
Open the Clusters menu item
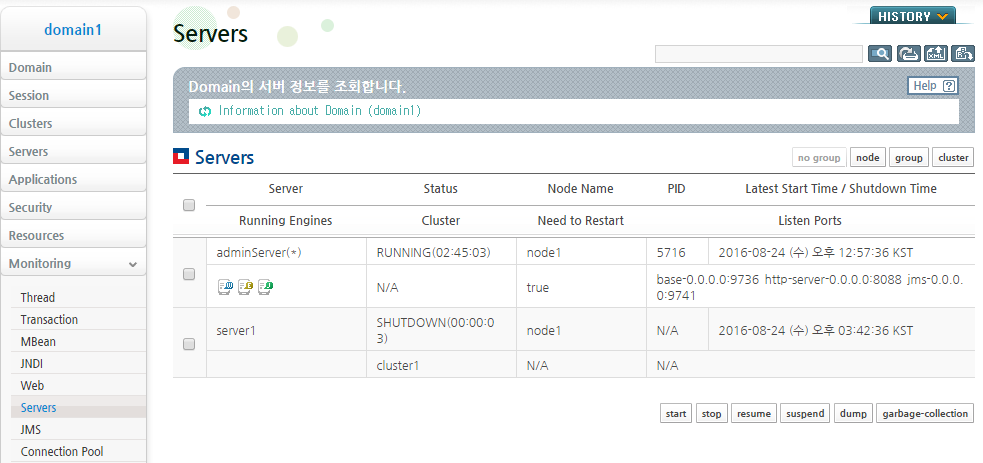pos(73,123)
